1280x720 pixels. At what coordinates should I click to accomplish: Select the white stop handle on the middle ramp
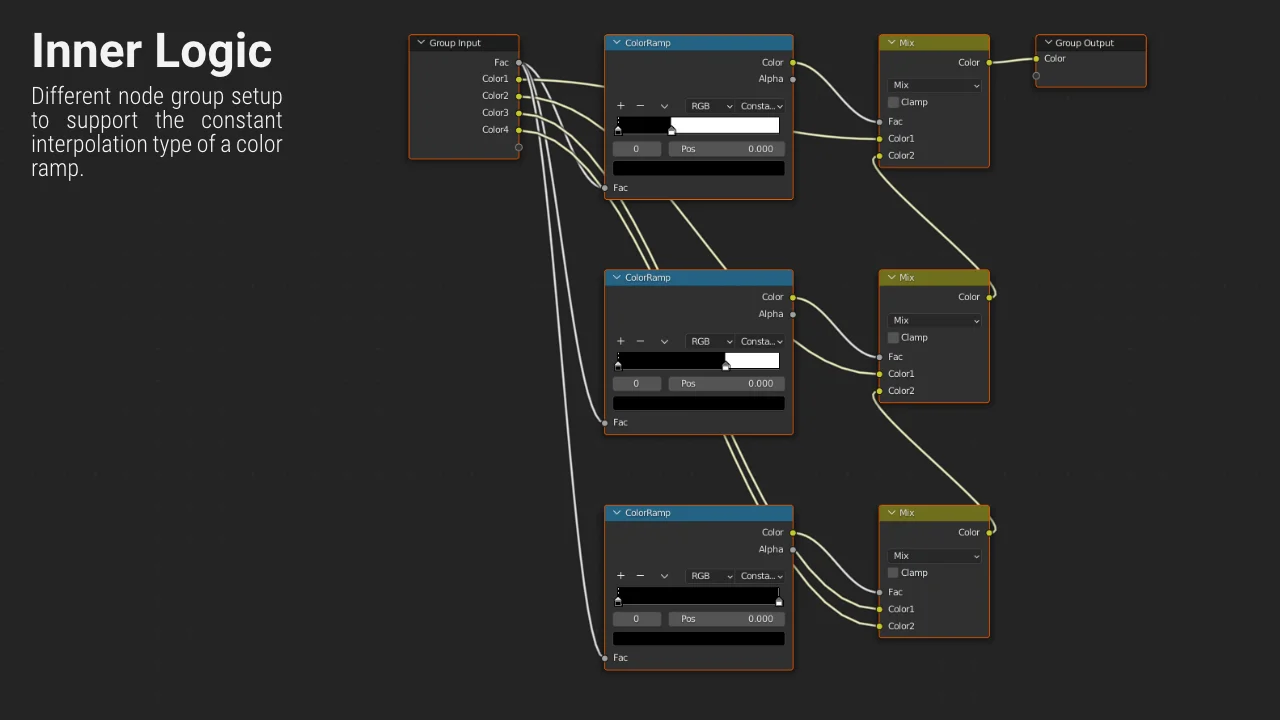726,366
